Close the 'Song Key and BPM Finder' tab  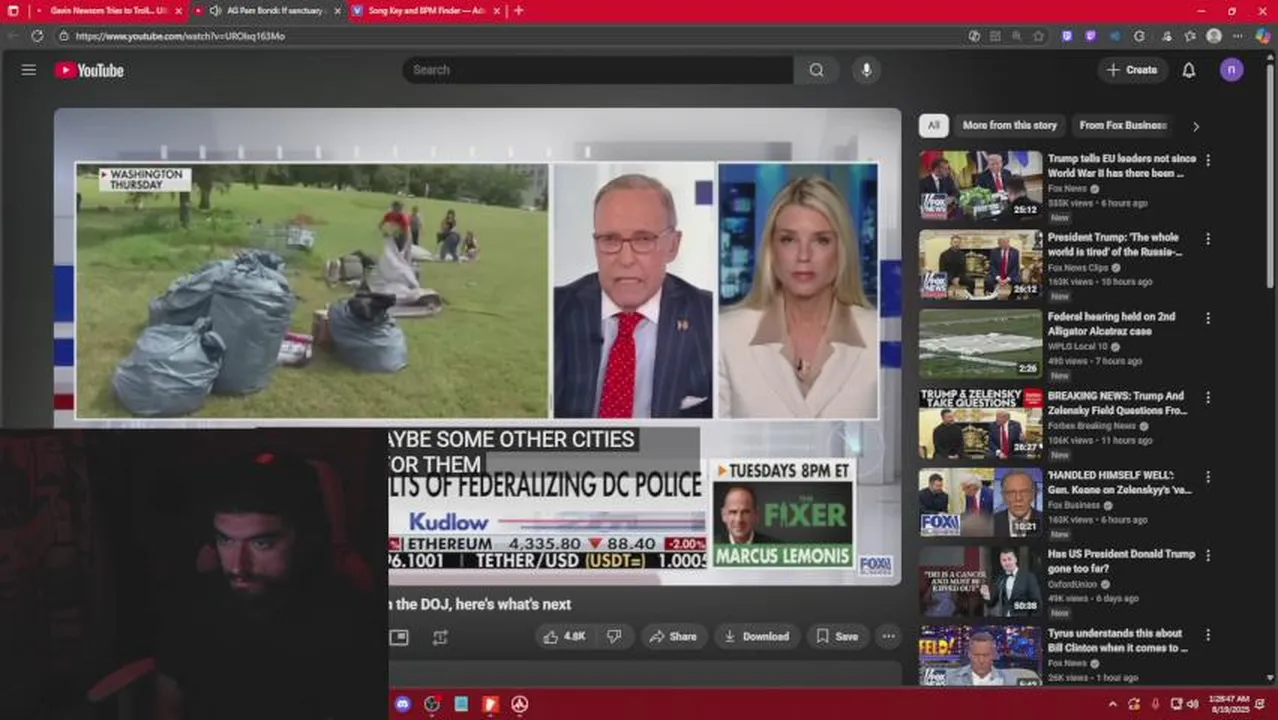pyautogui.click(x=496, y=11)
